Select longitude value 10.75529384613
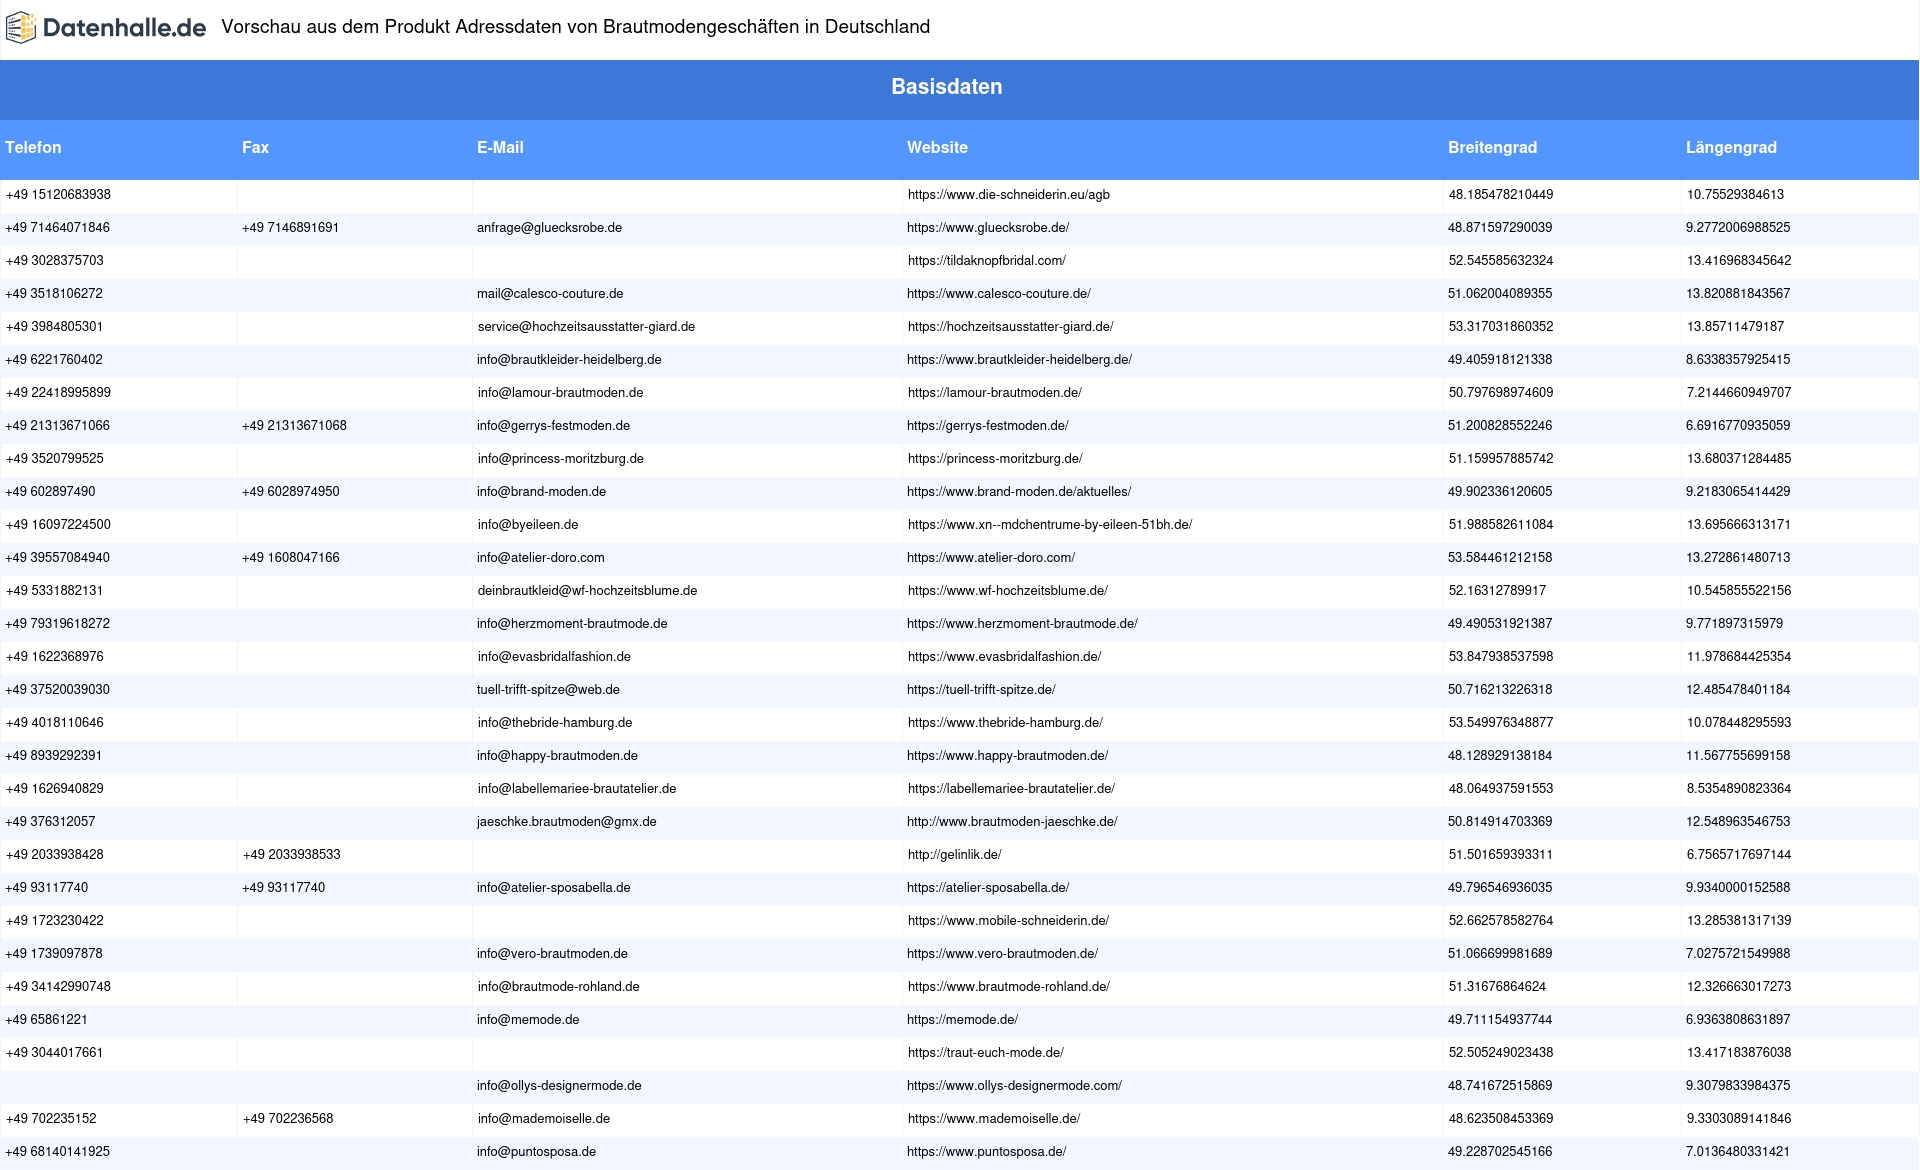The height and width of the screenshot is (1170, 1920). click(1735, 195)
